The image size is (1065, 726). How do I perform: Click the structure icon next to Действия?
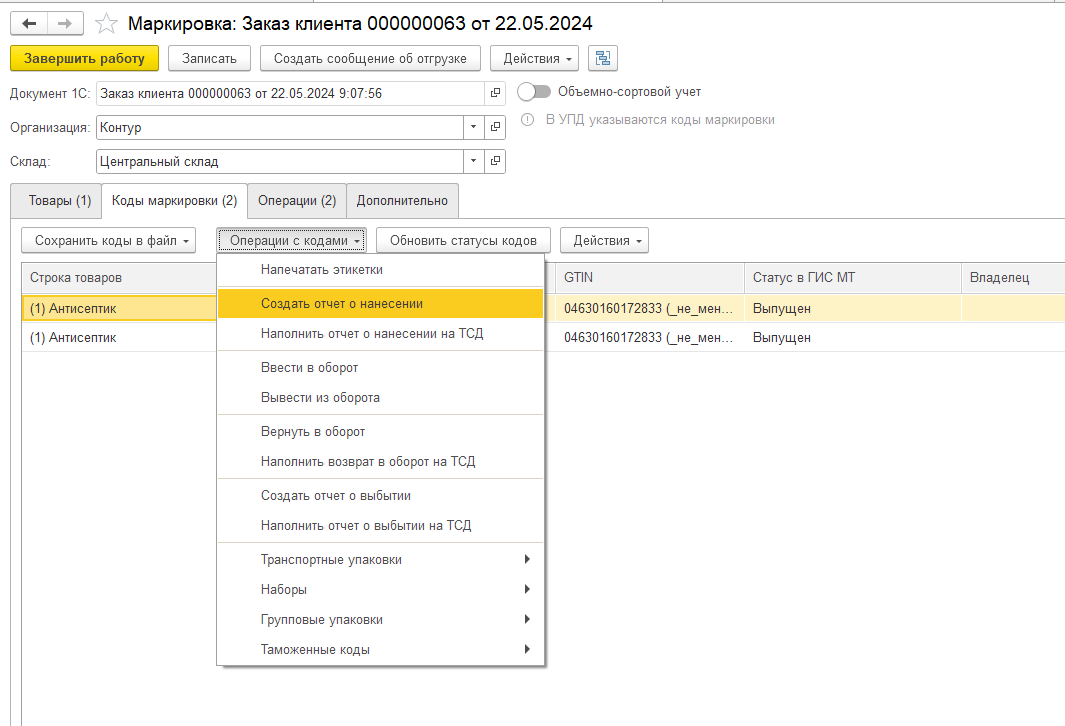(x=603, y=58)
